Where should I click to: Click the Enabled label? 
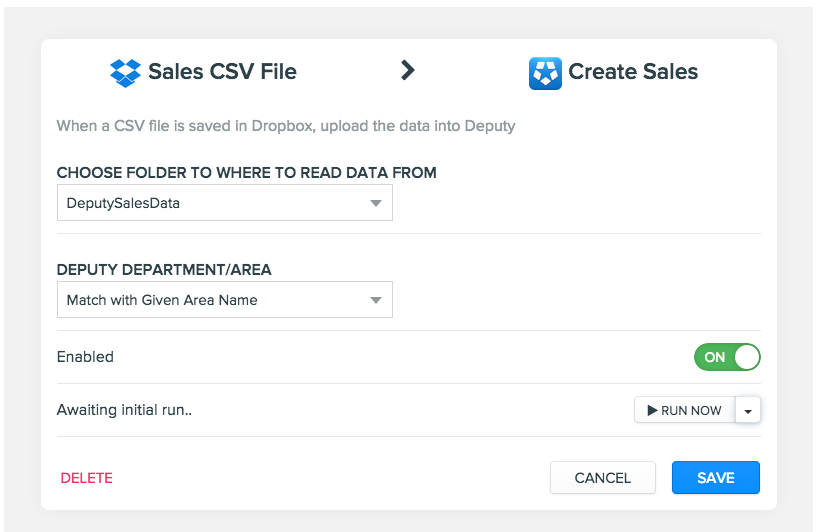coord(85,357)
